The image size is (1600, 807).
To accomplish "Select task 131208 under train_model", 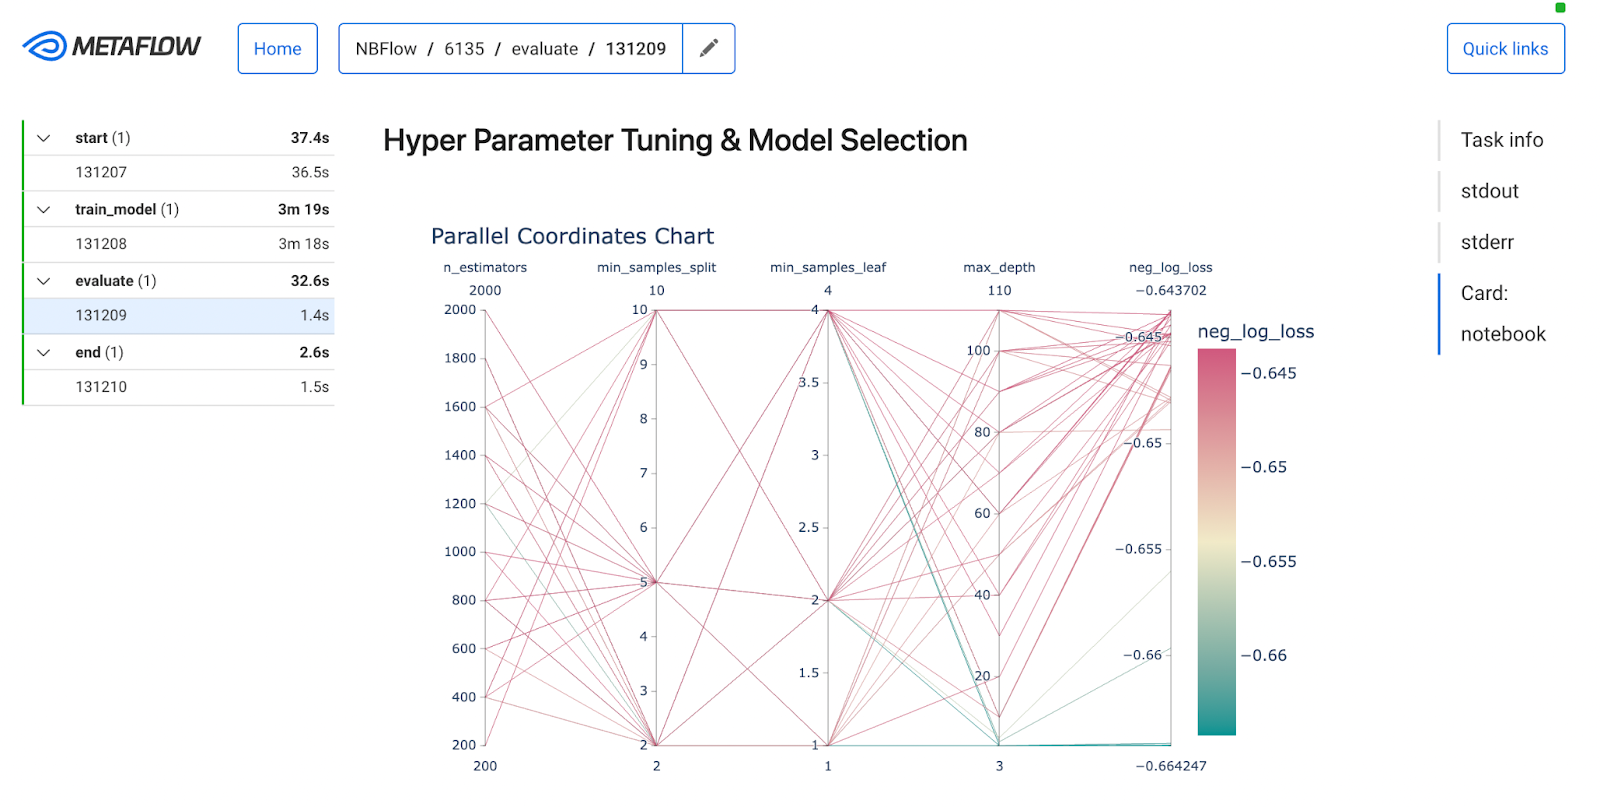I will point(179,244).
